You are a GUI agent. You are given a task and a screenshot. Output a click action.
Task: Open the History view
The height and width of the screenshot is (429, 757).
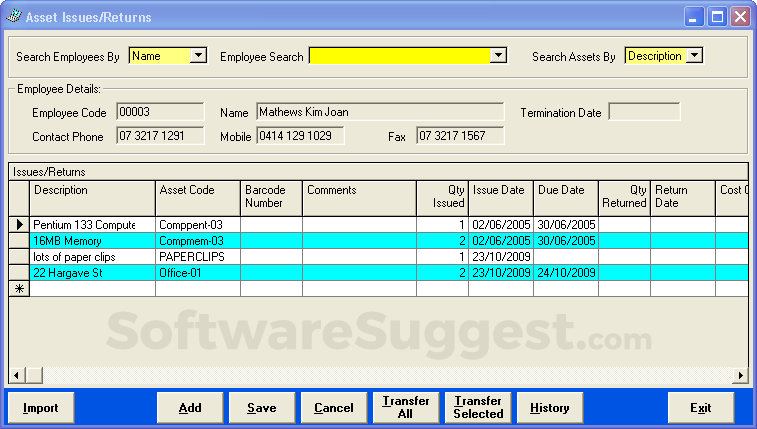(550, 408)
